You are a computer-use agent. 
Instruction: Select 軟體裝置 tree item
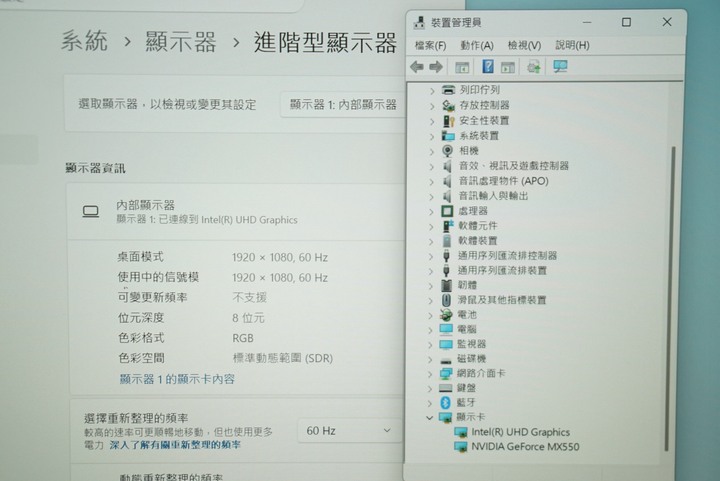tap(478, 240)
